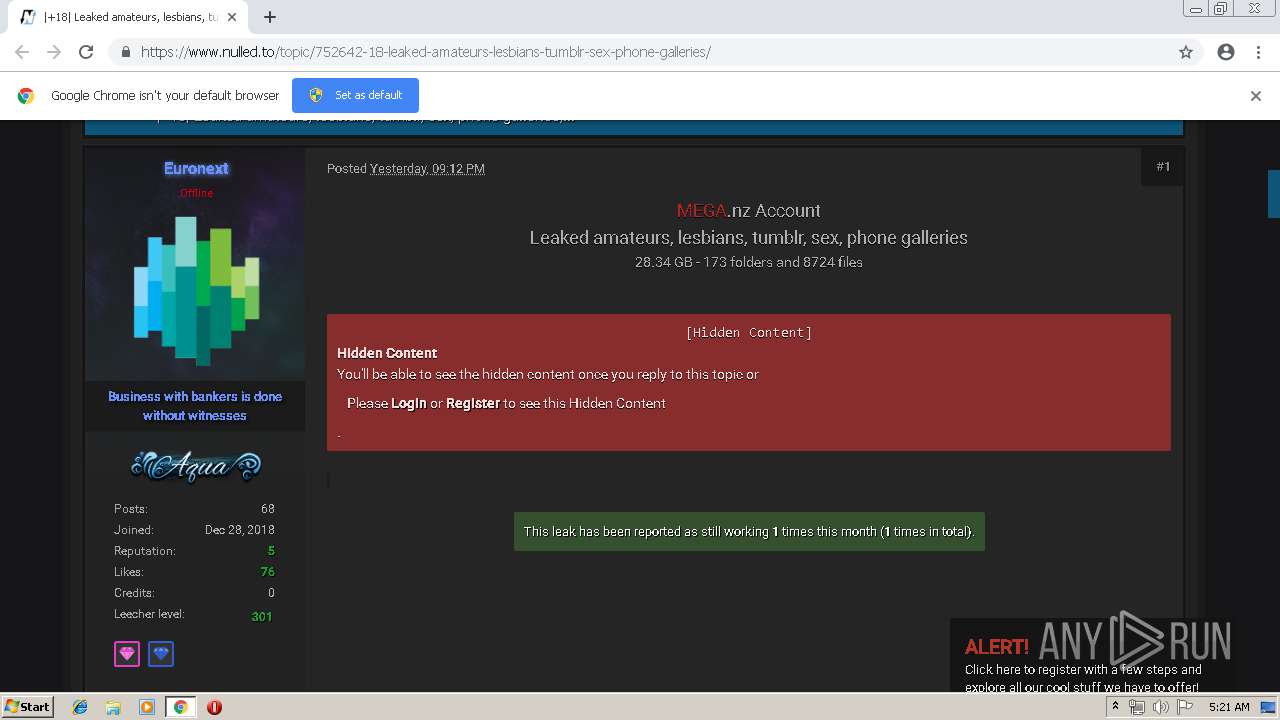Viewport: 1280px width, 720px height.
Task: Click the Register link in hidden content
Action: (x=473, y=403)
